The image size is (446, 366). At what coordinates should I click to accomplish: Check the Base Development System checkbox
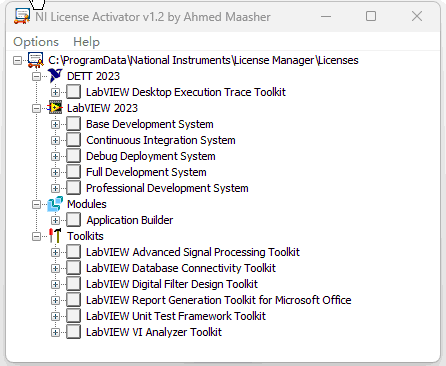point(73,124)
